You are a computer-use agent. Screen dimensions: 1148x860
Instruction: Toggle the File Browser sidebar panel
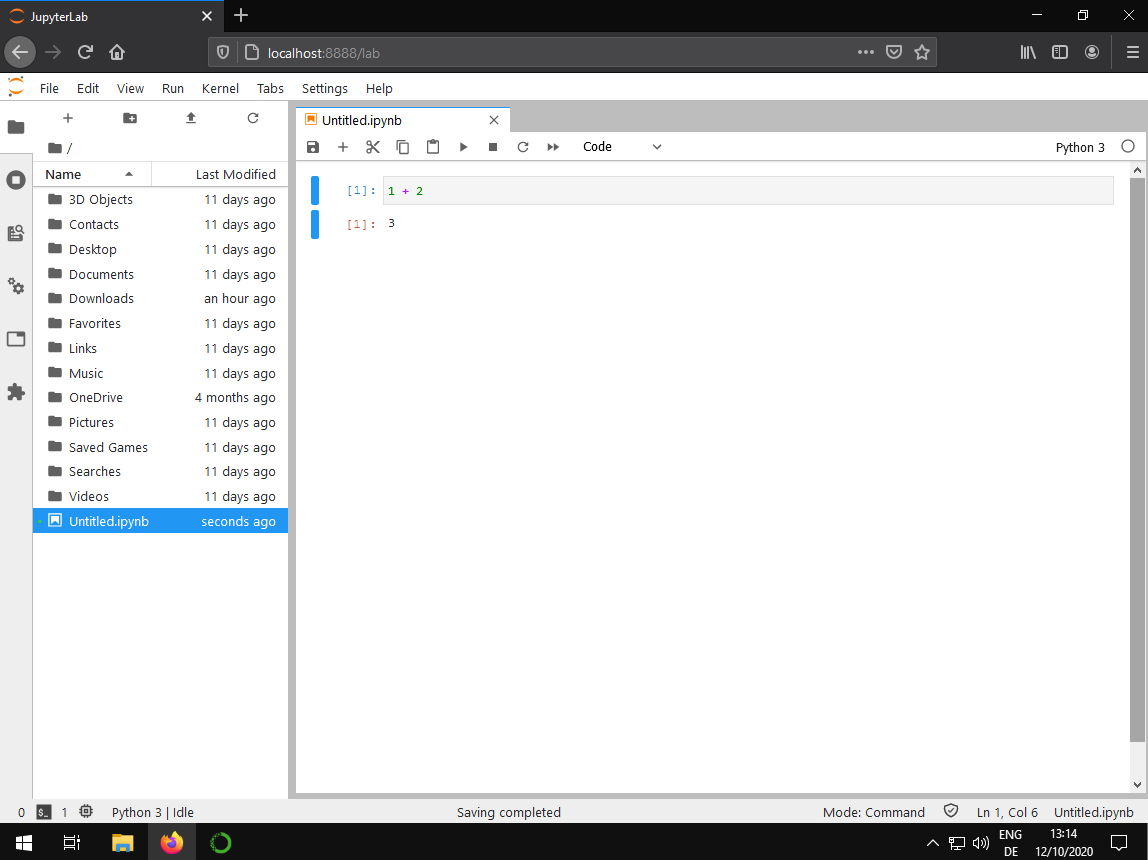pos(16,127)
